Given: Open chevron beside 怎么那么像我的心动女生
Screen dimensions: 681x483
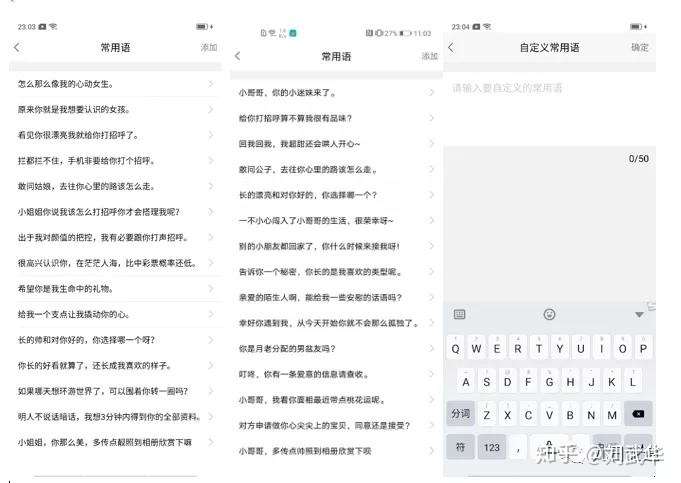Looking at the screenshot, I should (212, 83).
